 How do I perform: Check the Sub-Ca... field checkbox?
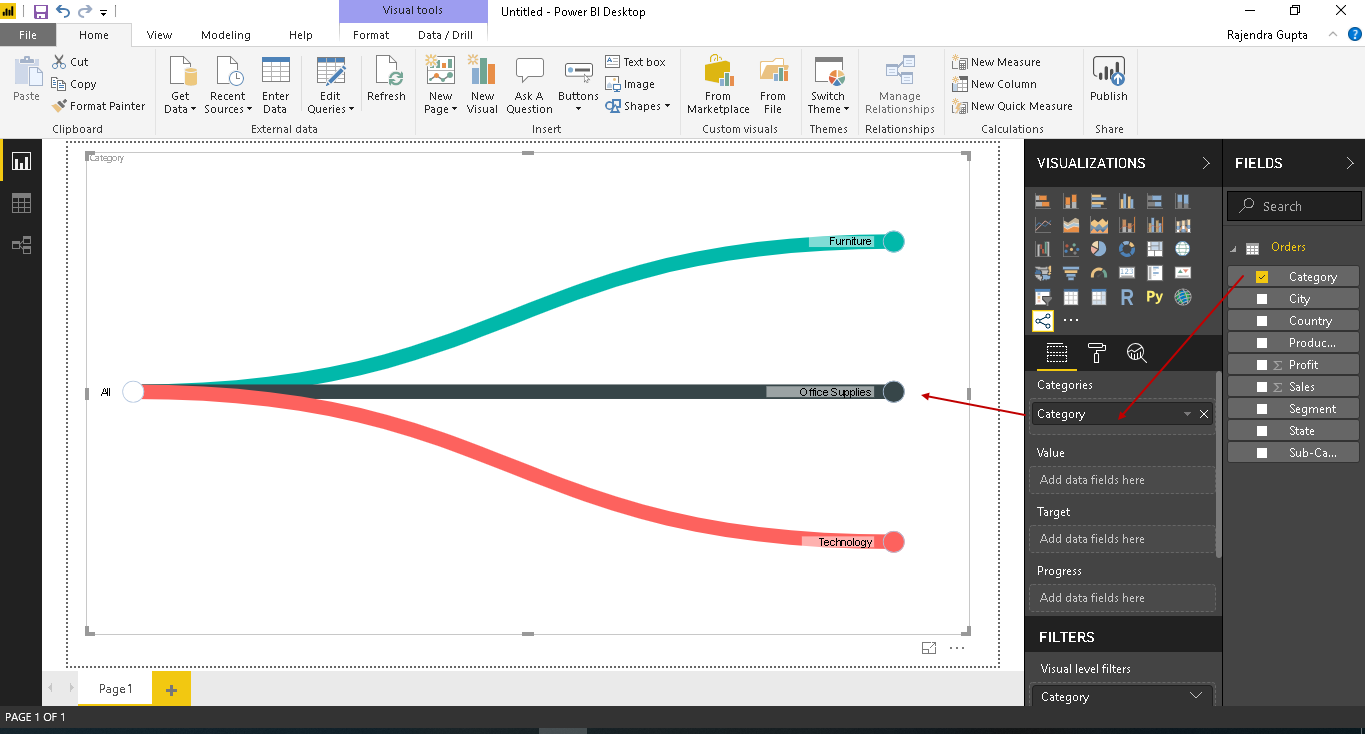(1262, 453)
